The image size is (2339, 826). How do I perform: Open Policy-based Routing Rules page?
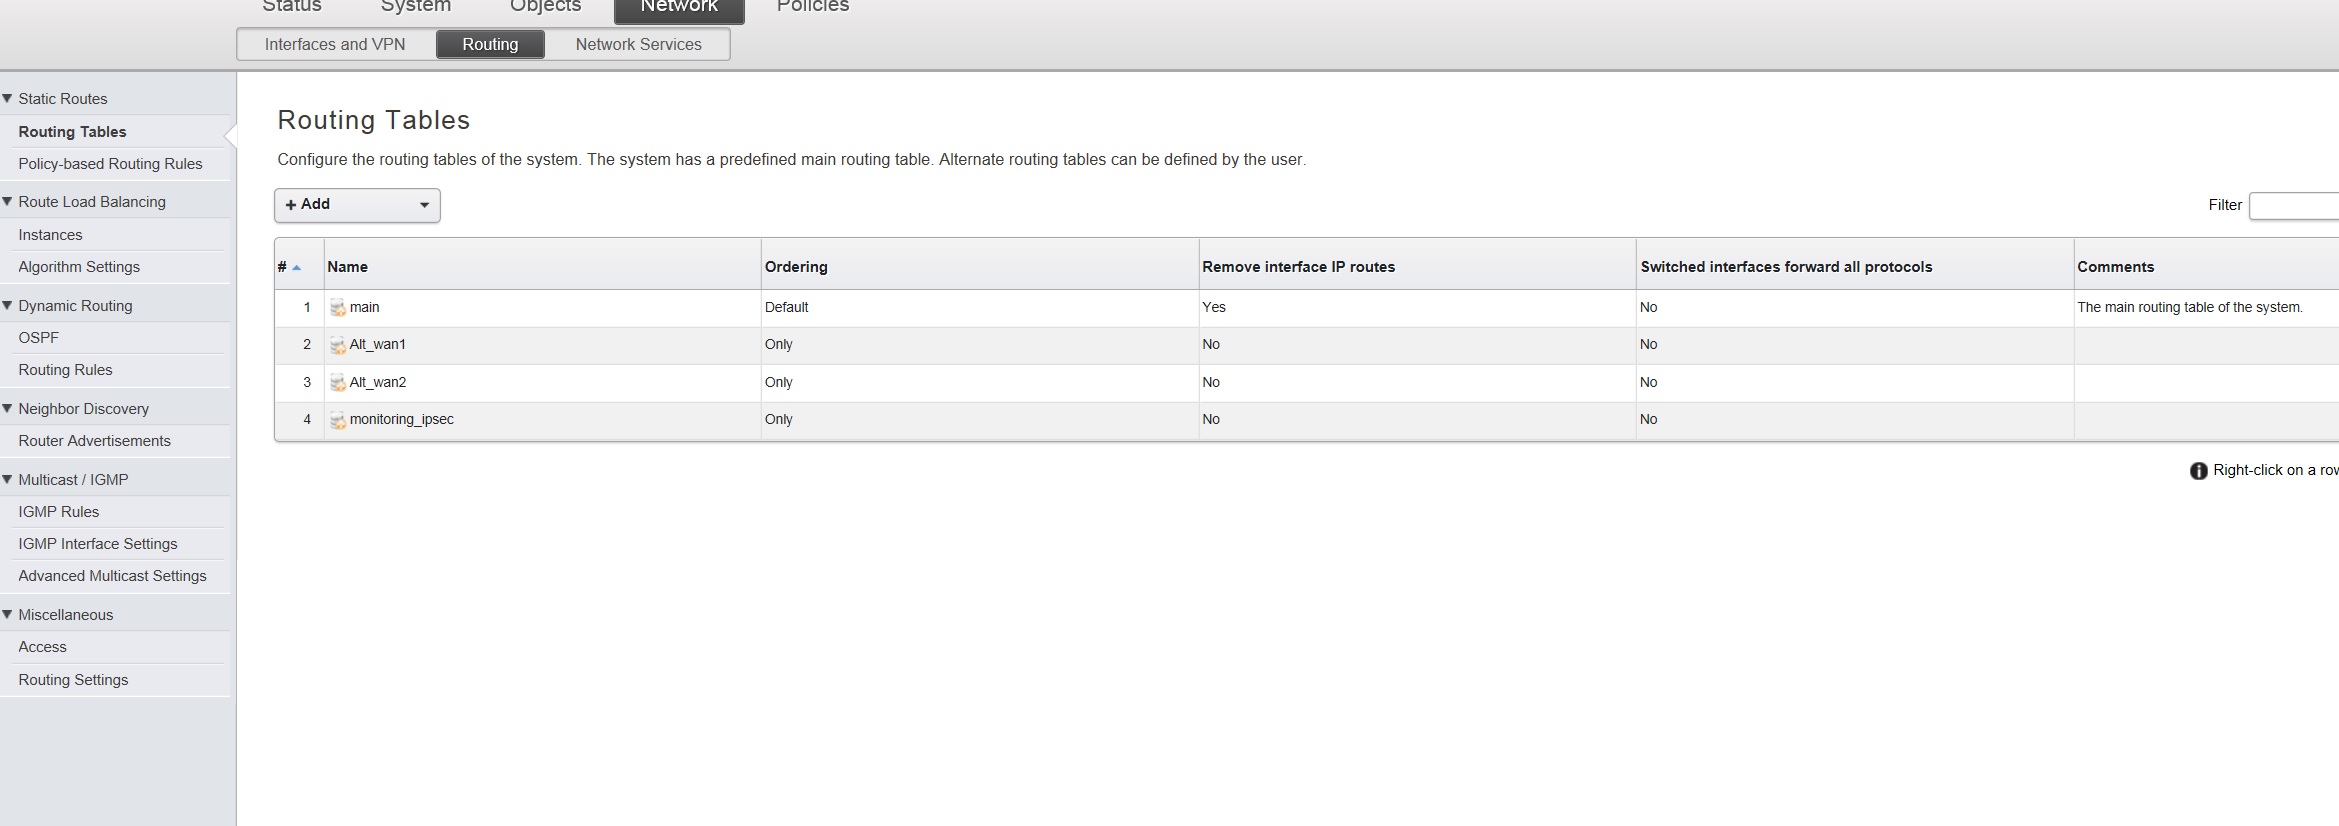[x=110, y=164]
